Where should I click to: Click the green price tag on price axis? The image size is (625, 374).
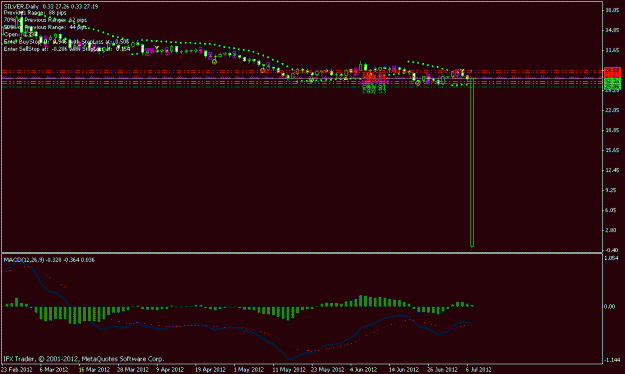point(613,84)
